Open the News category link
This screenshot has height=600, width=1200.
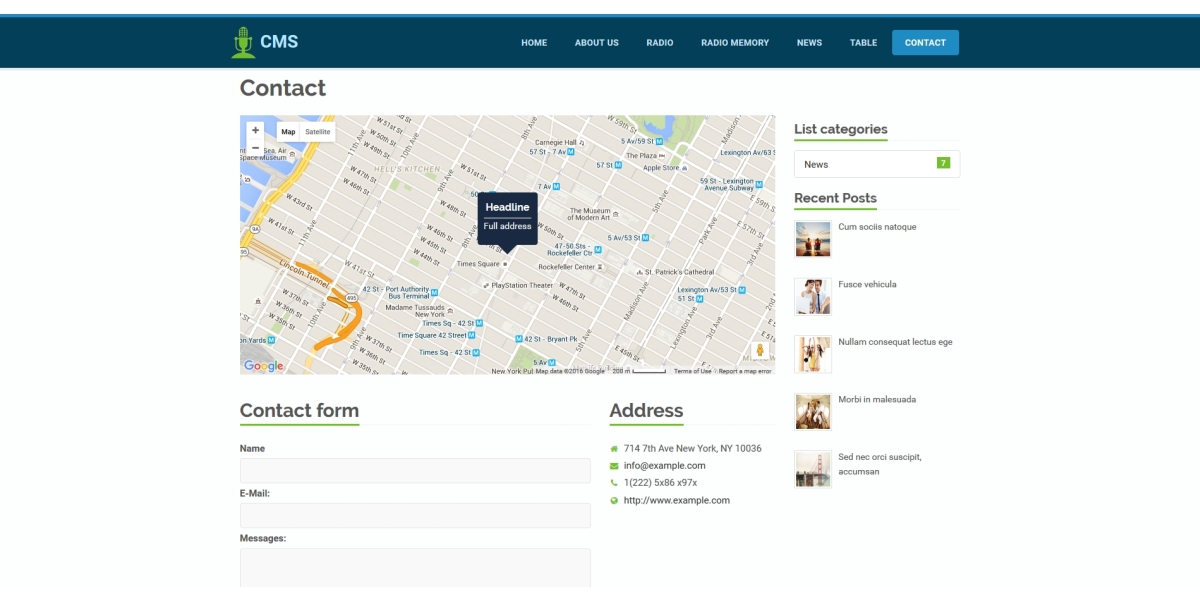pos(816,164)
